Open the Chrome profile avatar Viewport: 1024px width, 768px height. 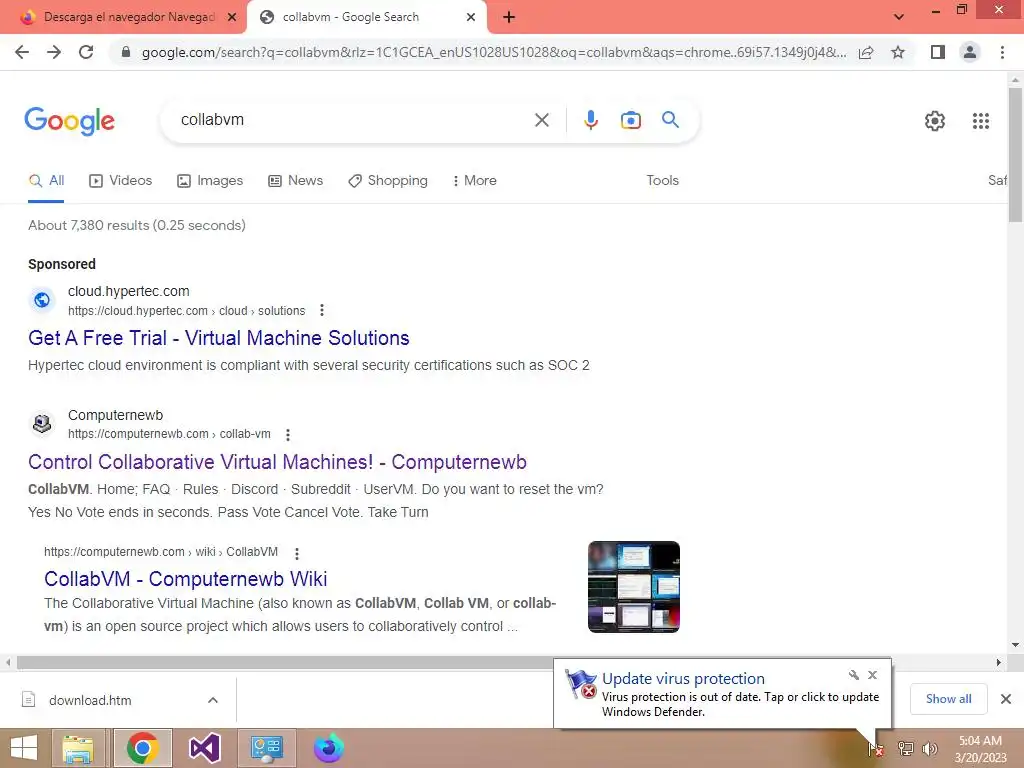click(970, 52)
